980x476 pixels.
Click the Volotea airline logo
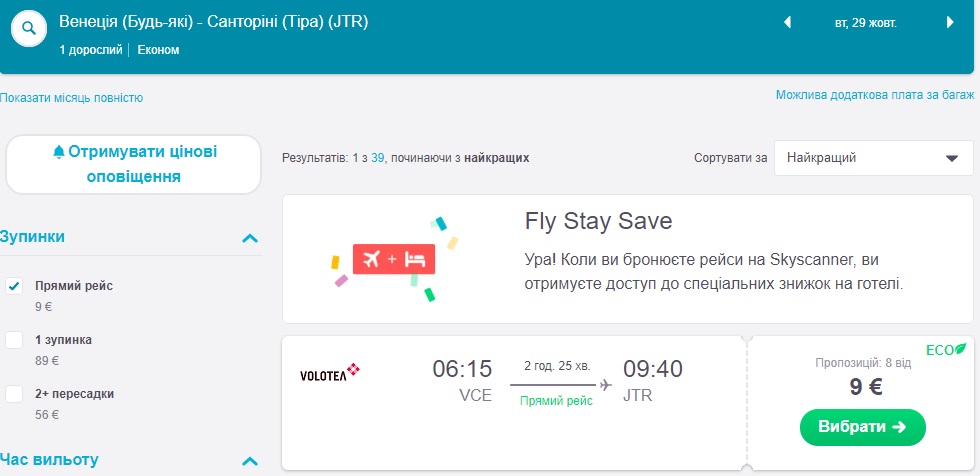329,374
